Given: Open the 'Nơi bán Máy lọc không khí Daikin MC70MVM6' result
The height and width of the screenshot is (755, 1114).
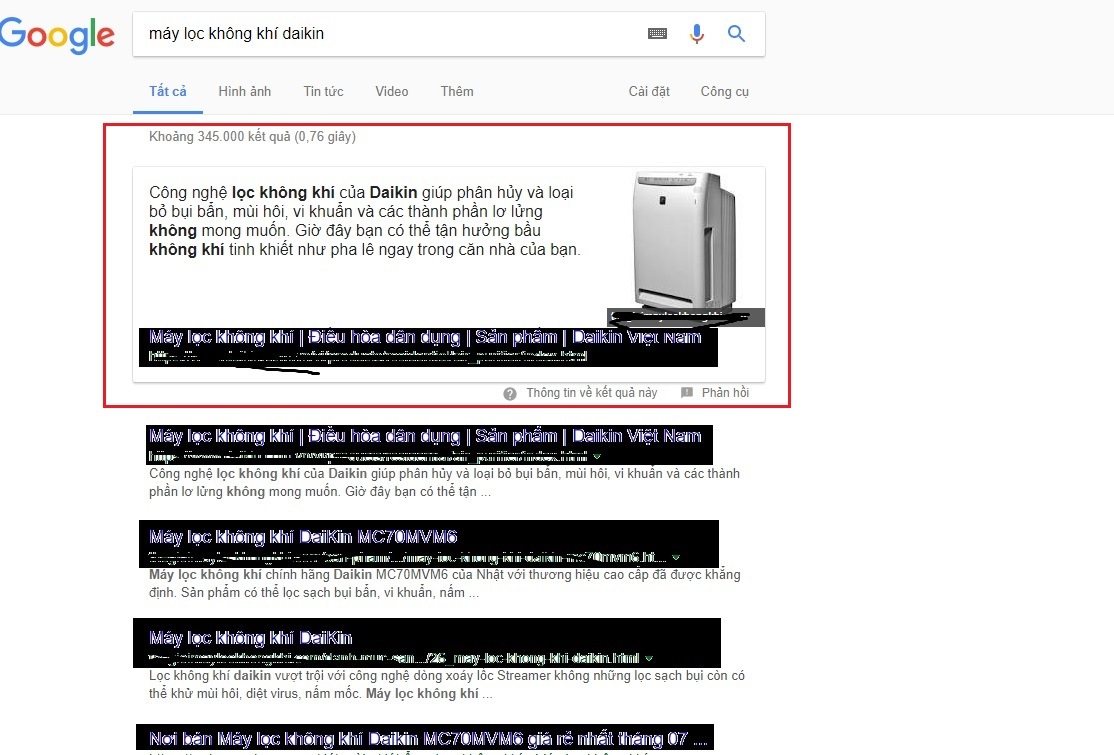Looking at the screenshot, I should (x=428, y=739).
